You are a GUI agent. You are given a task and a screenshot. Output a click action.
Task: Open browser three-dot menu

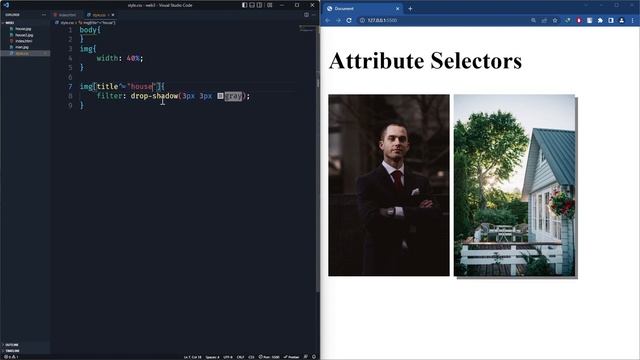click(633, 20)
